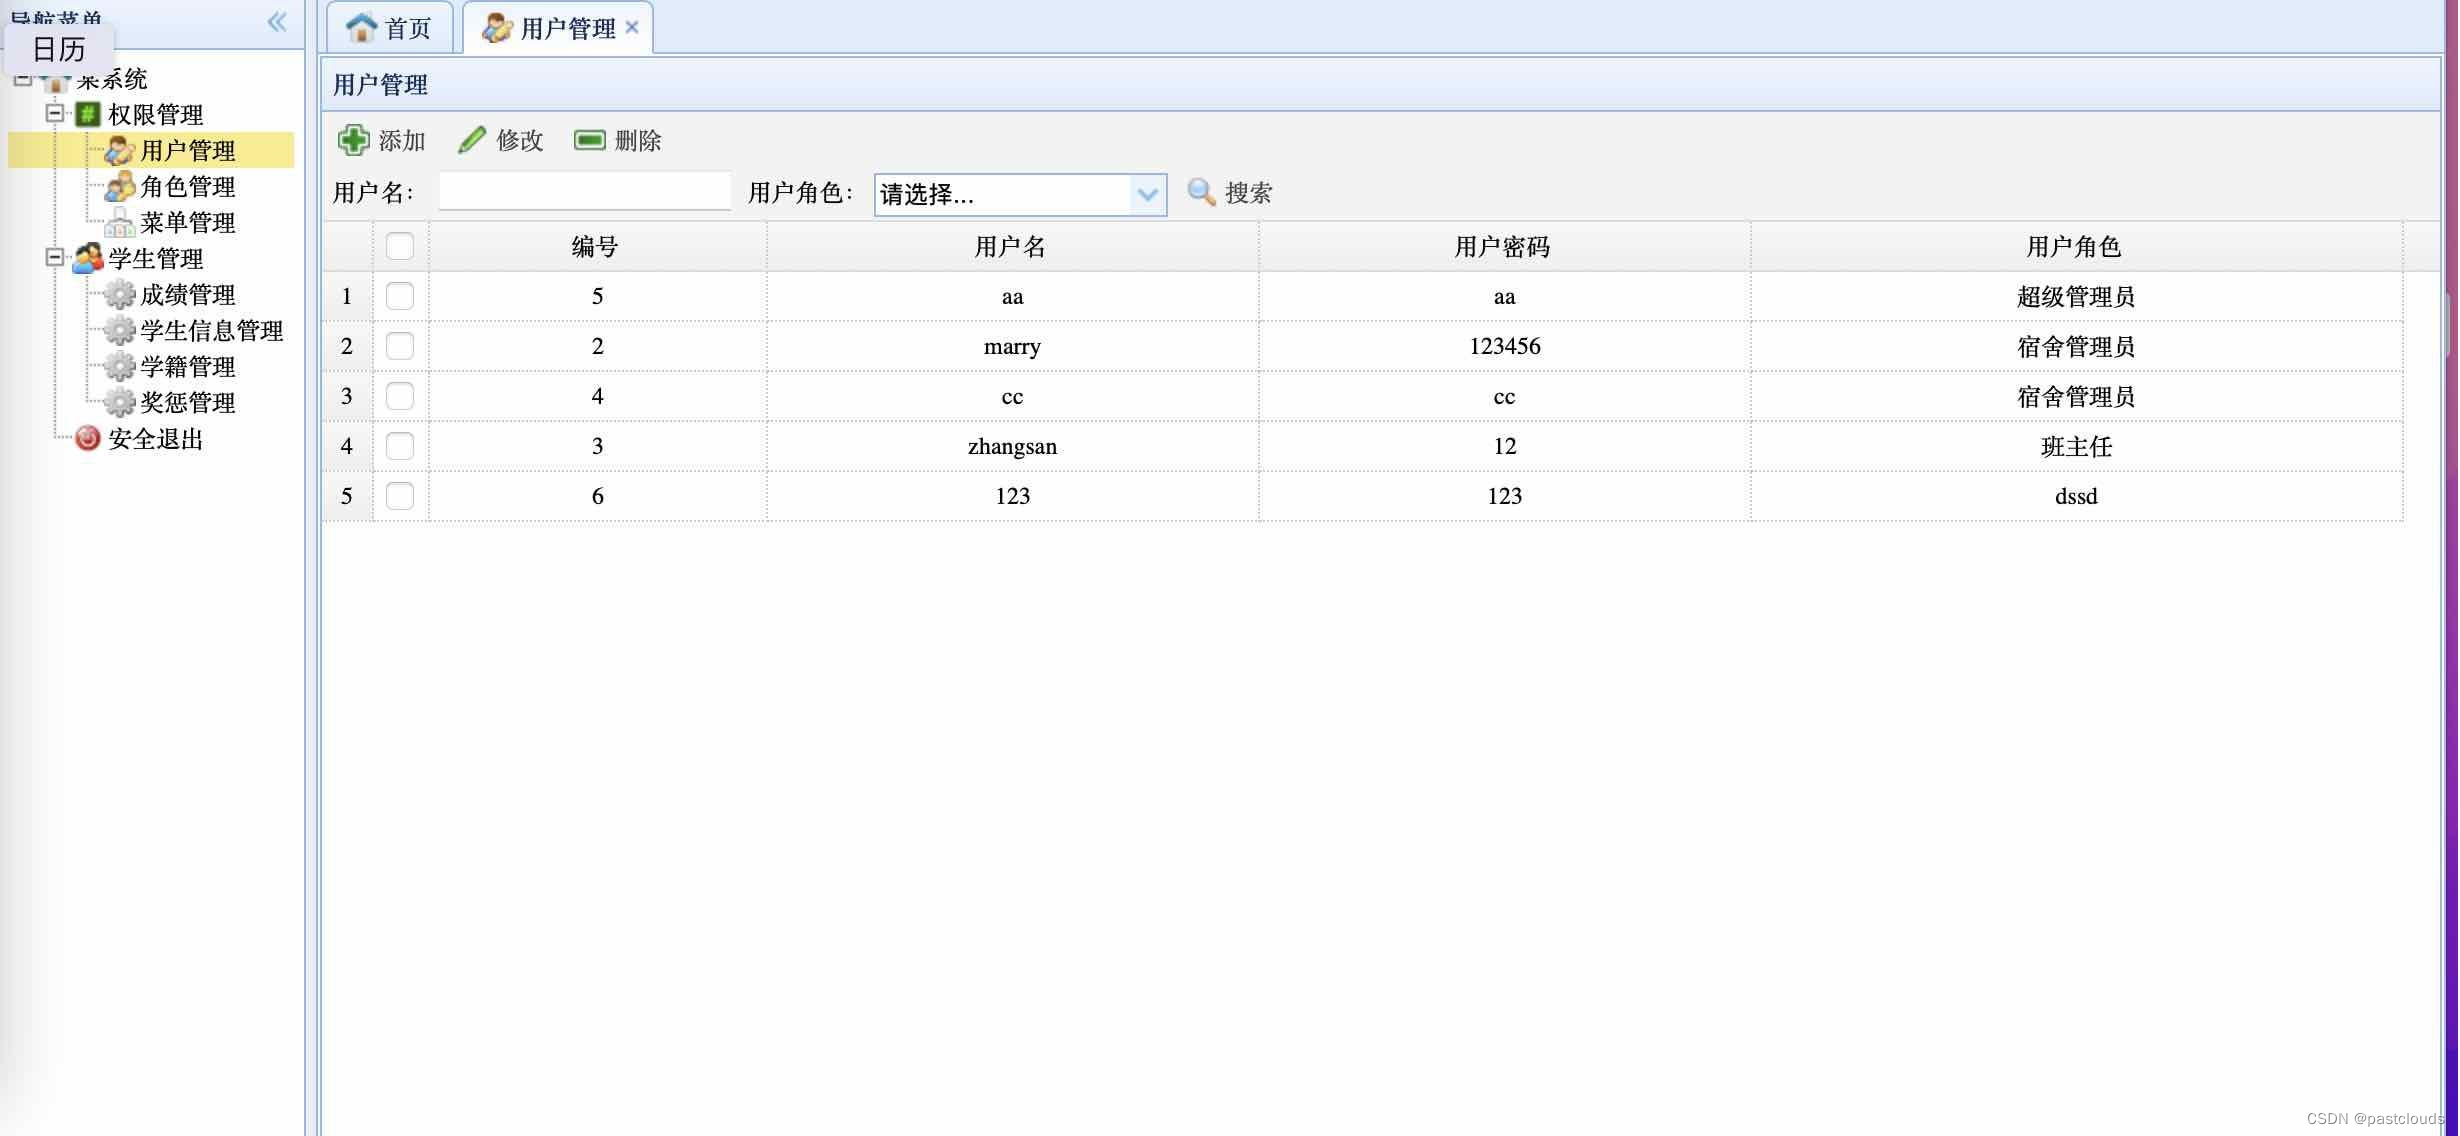
Task: Click the people icon beside 学生管理
Action: [x=87, y=258]
